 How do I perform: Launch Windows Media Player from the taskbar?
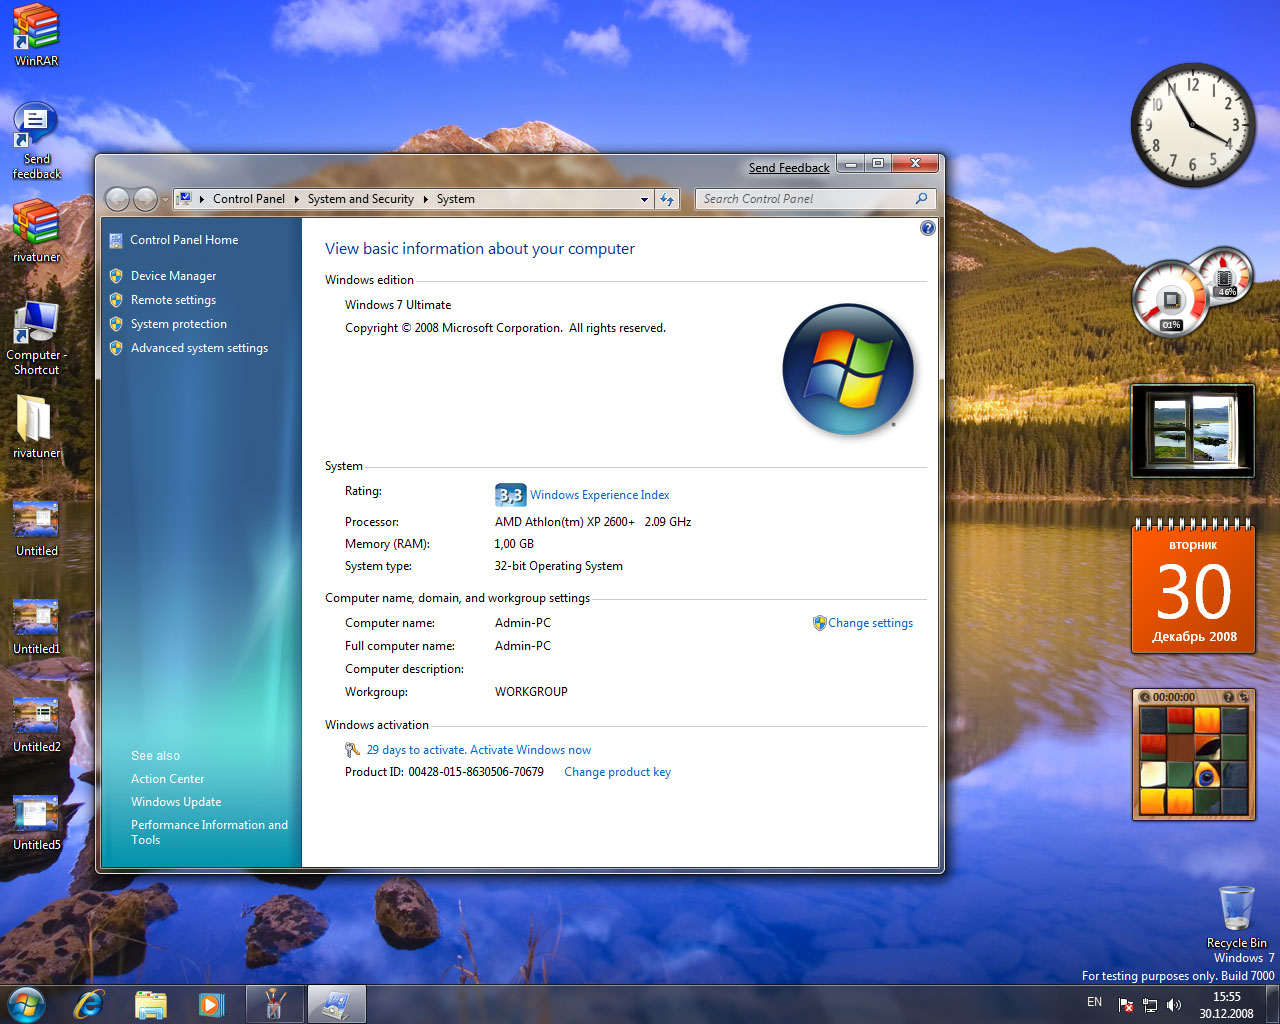click(211, 1004)
